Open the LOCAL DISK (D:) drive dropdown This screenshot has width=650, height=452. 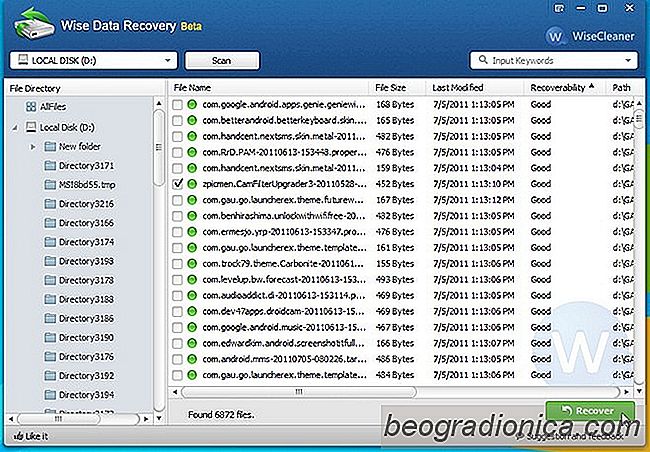94,61
